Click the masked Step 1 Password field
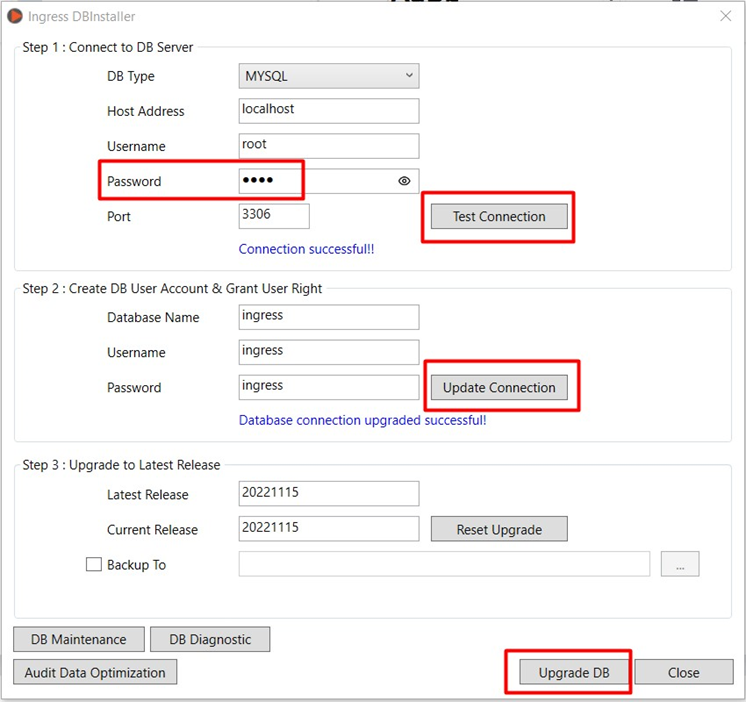746x702 pixels. 329,181
